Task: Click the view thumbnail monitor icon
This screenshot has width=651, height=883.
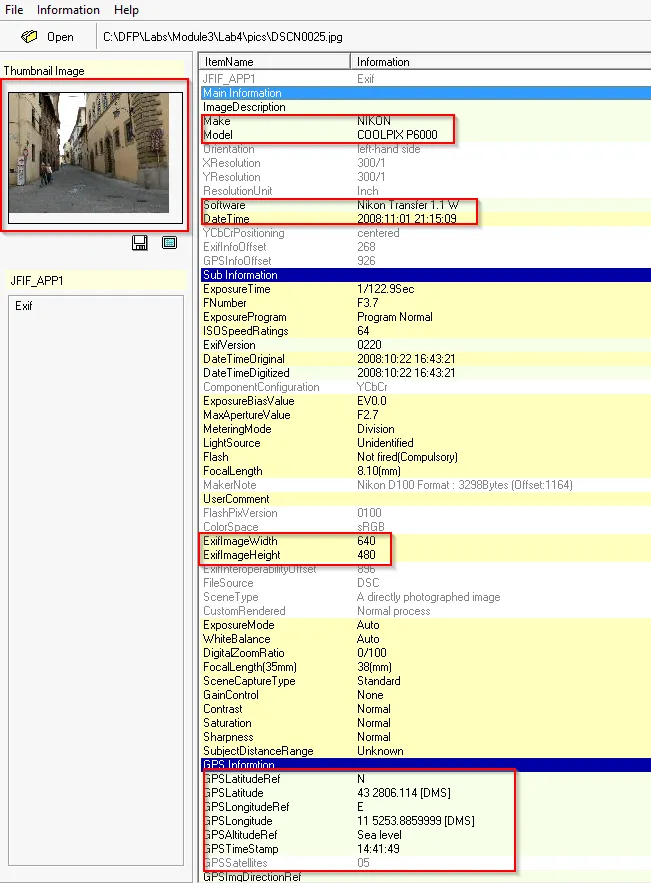Action: point(169,243)
